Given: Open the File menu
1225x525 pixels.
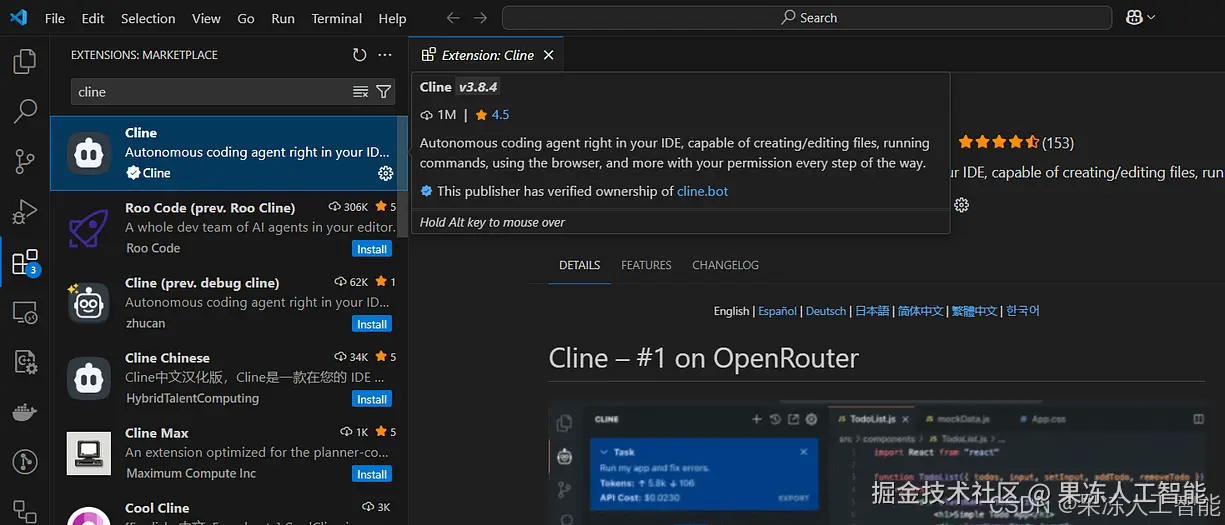Looking at the screenshot, I should (x=55, y=18).
